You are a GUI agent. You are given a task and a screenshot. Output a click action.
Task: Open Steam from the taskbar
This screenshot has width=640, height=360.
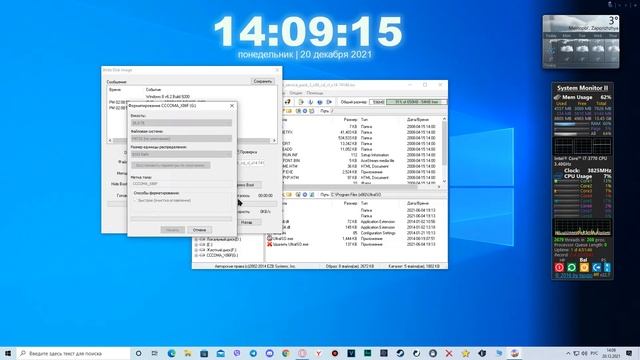pyautogui.click(x=400, y=353)
